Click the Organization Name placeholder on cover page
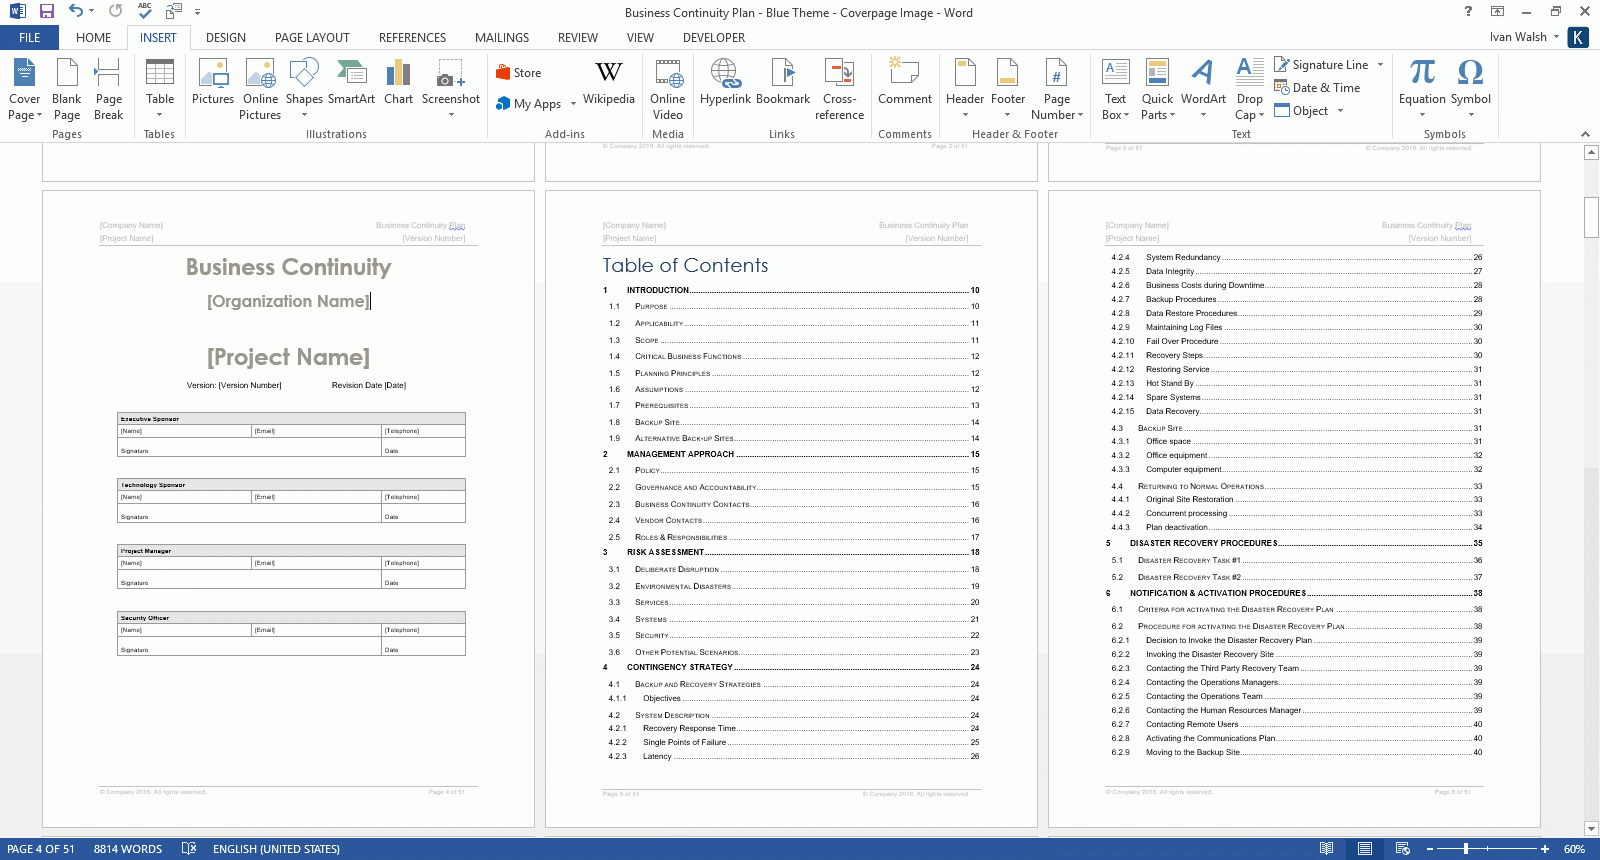Screen dimensions: 1600x860 (x=288, y=301)
